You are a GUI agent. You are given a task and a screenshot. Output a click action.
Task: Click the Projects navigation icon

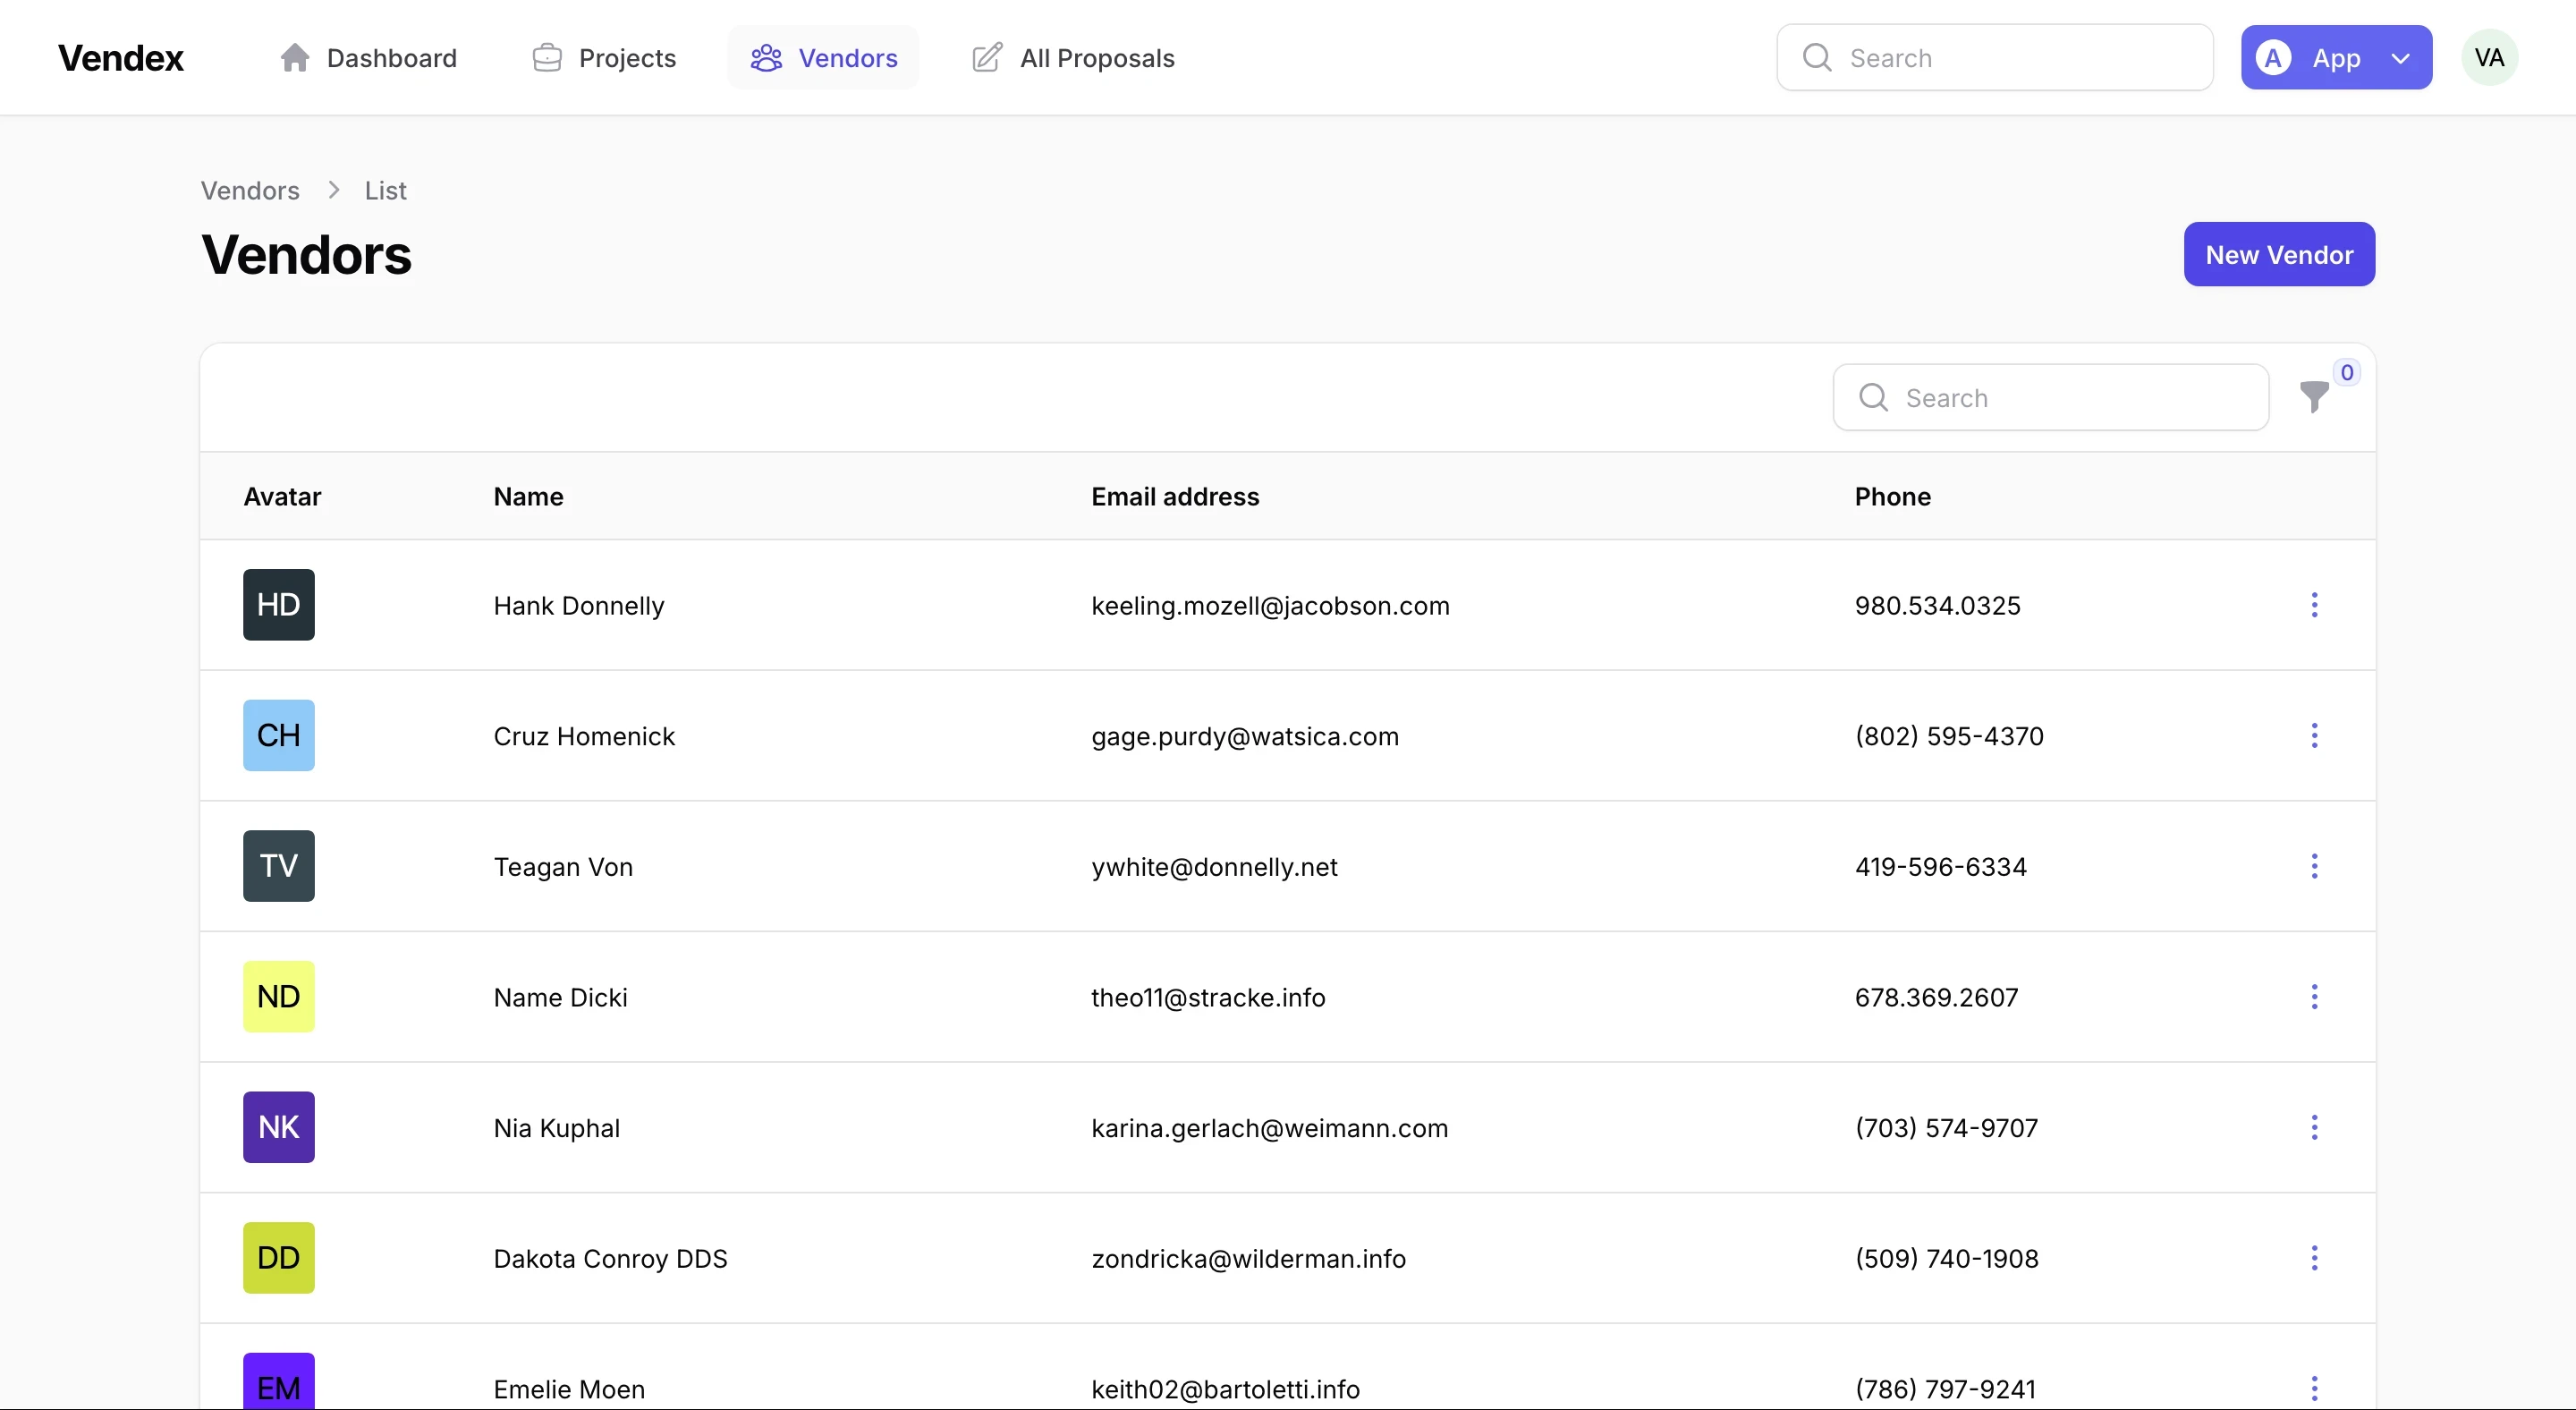[x=547, y=57]
